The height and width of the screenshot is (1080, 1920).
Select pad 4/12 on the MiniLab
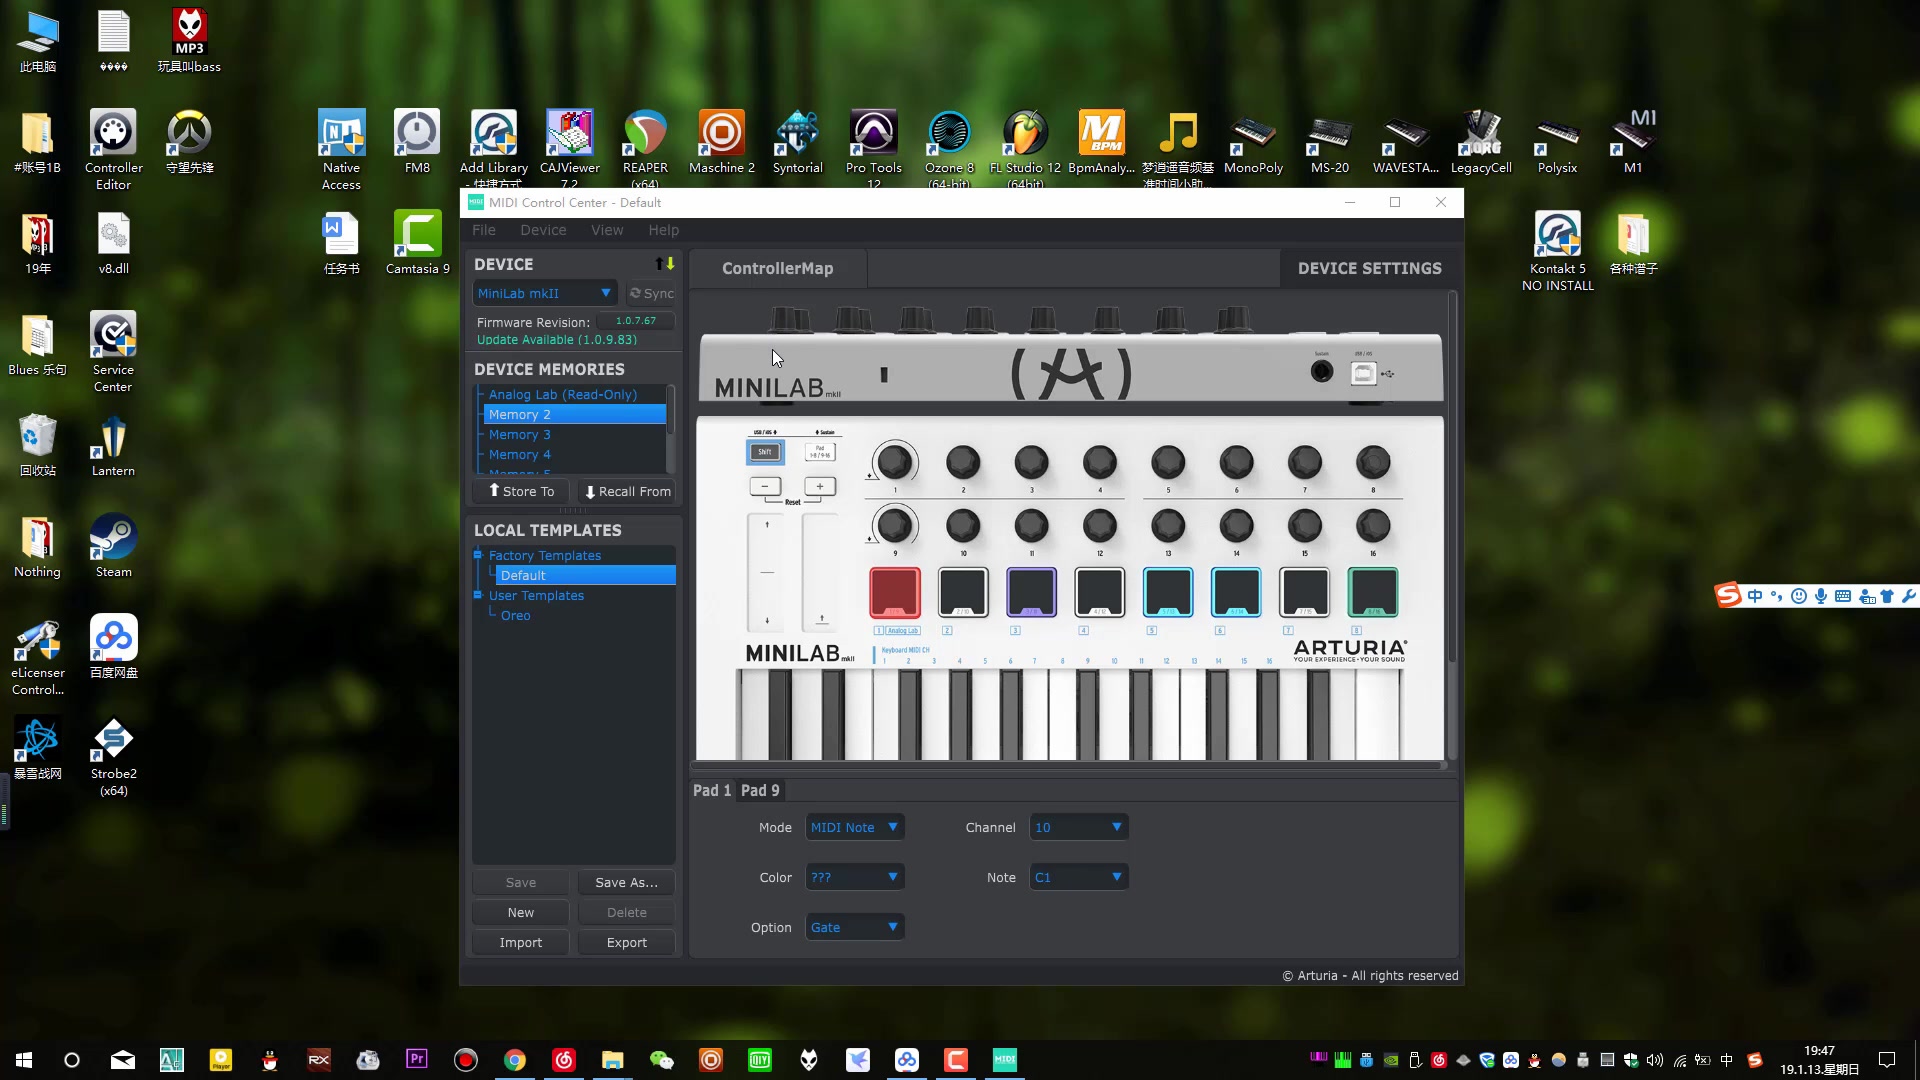pos(1099,592)
